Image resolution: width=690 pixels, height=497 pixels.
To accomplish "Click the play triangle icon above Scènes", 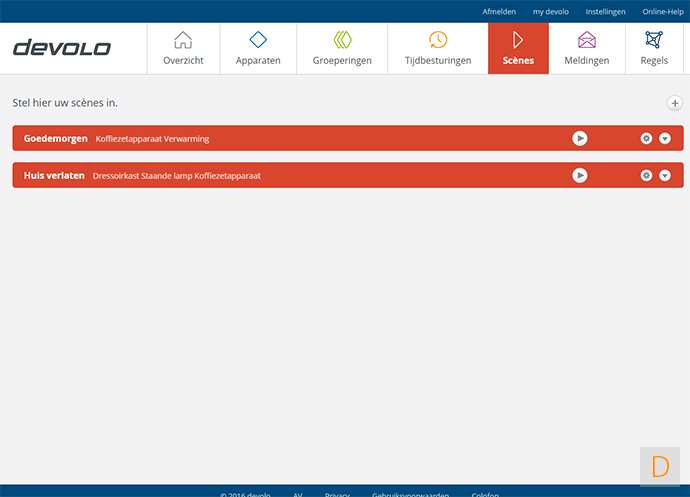I will pos(518,40).
